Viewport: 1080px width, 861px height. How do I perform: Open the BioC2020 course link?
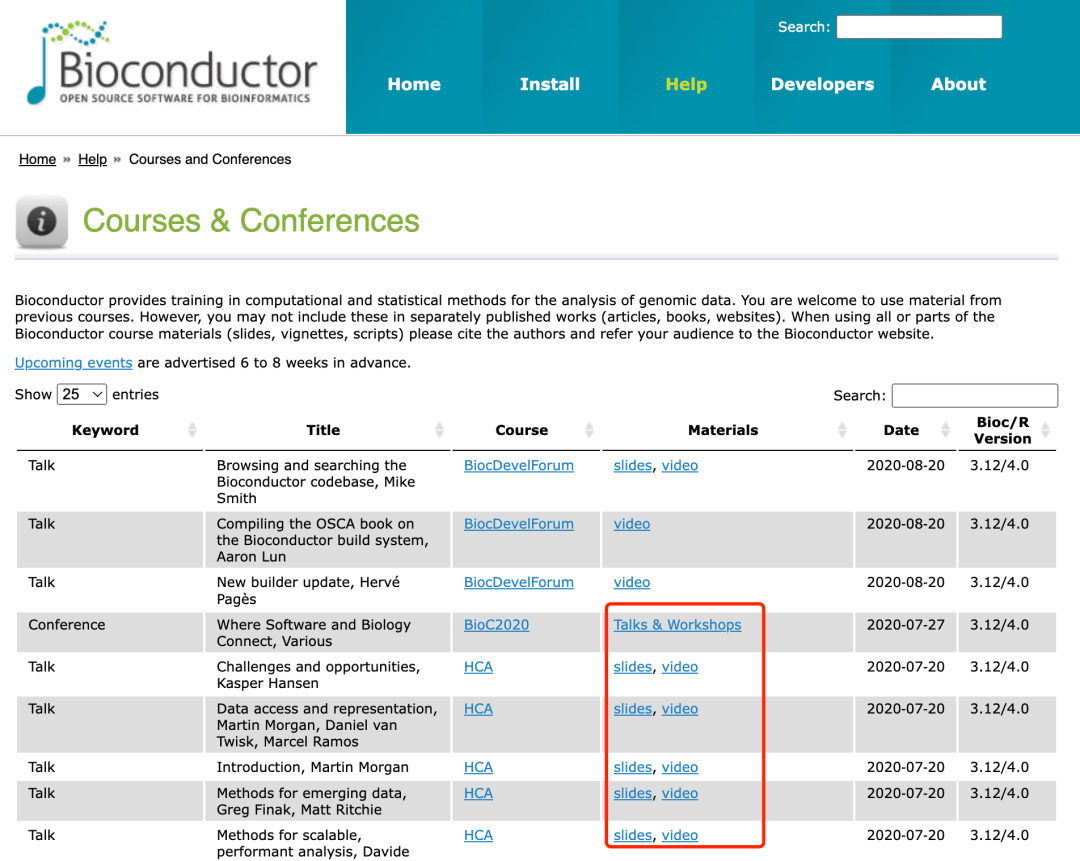pyautogui.click(x=496, y=624)
